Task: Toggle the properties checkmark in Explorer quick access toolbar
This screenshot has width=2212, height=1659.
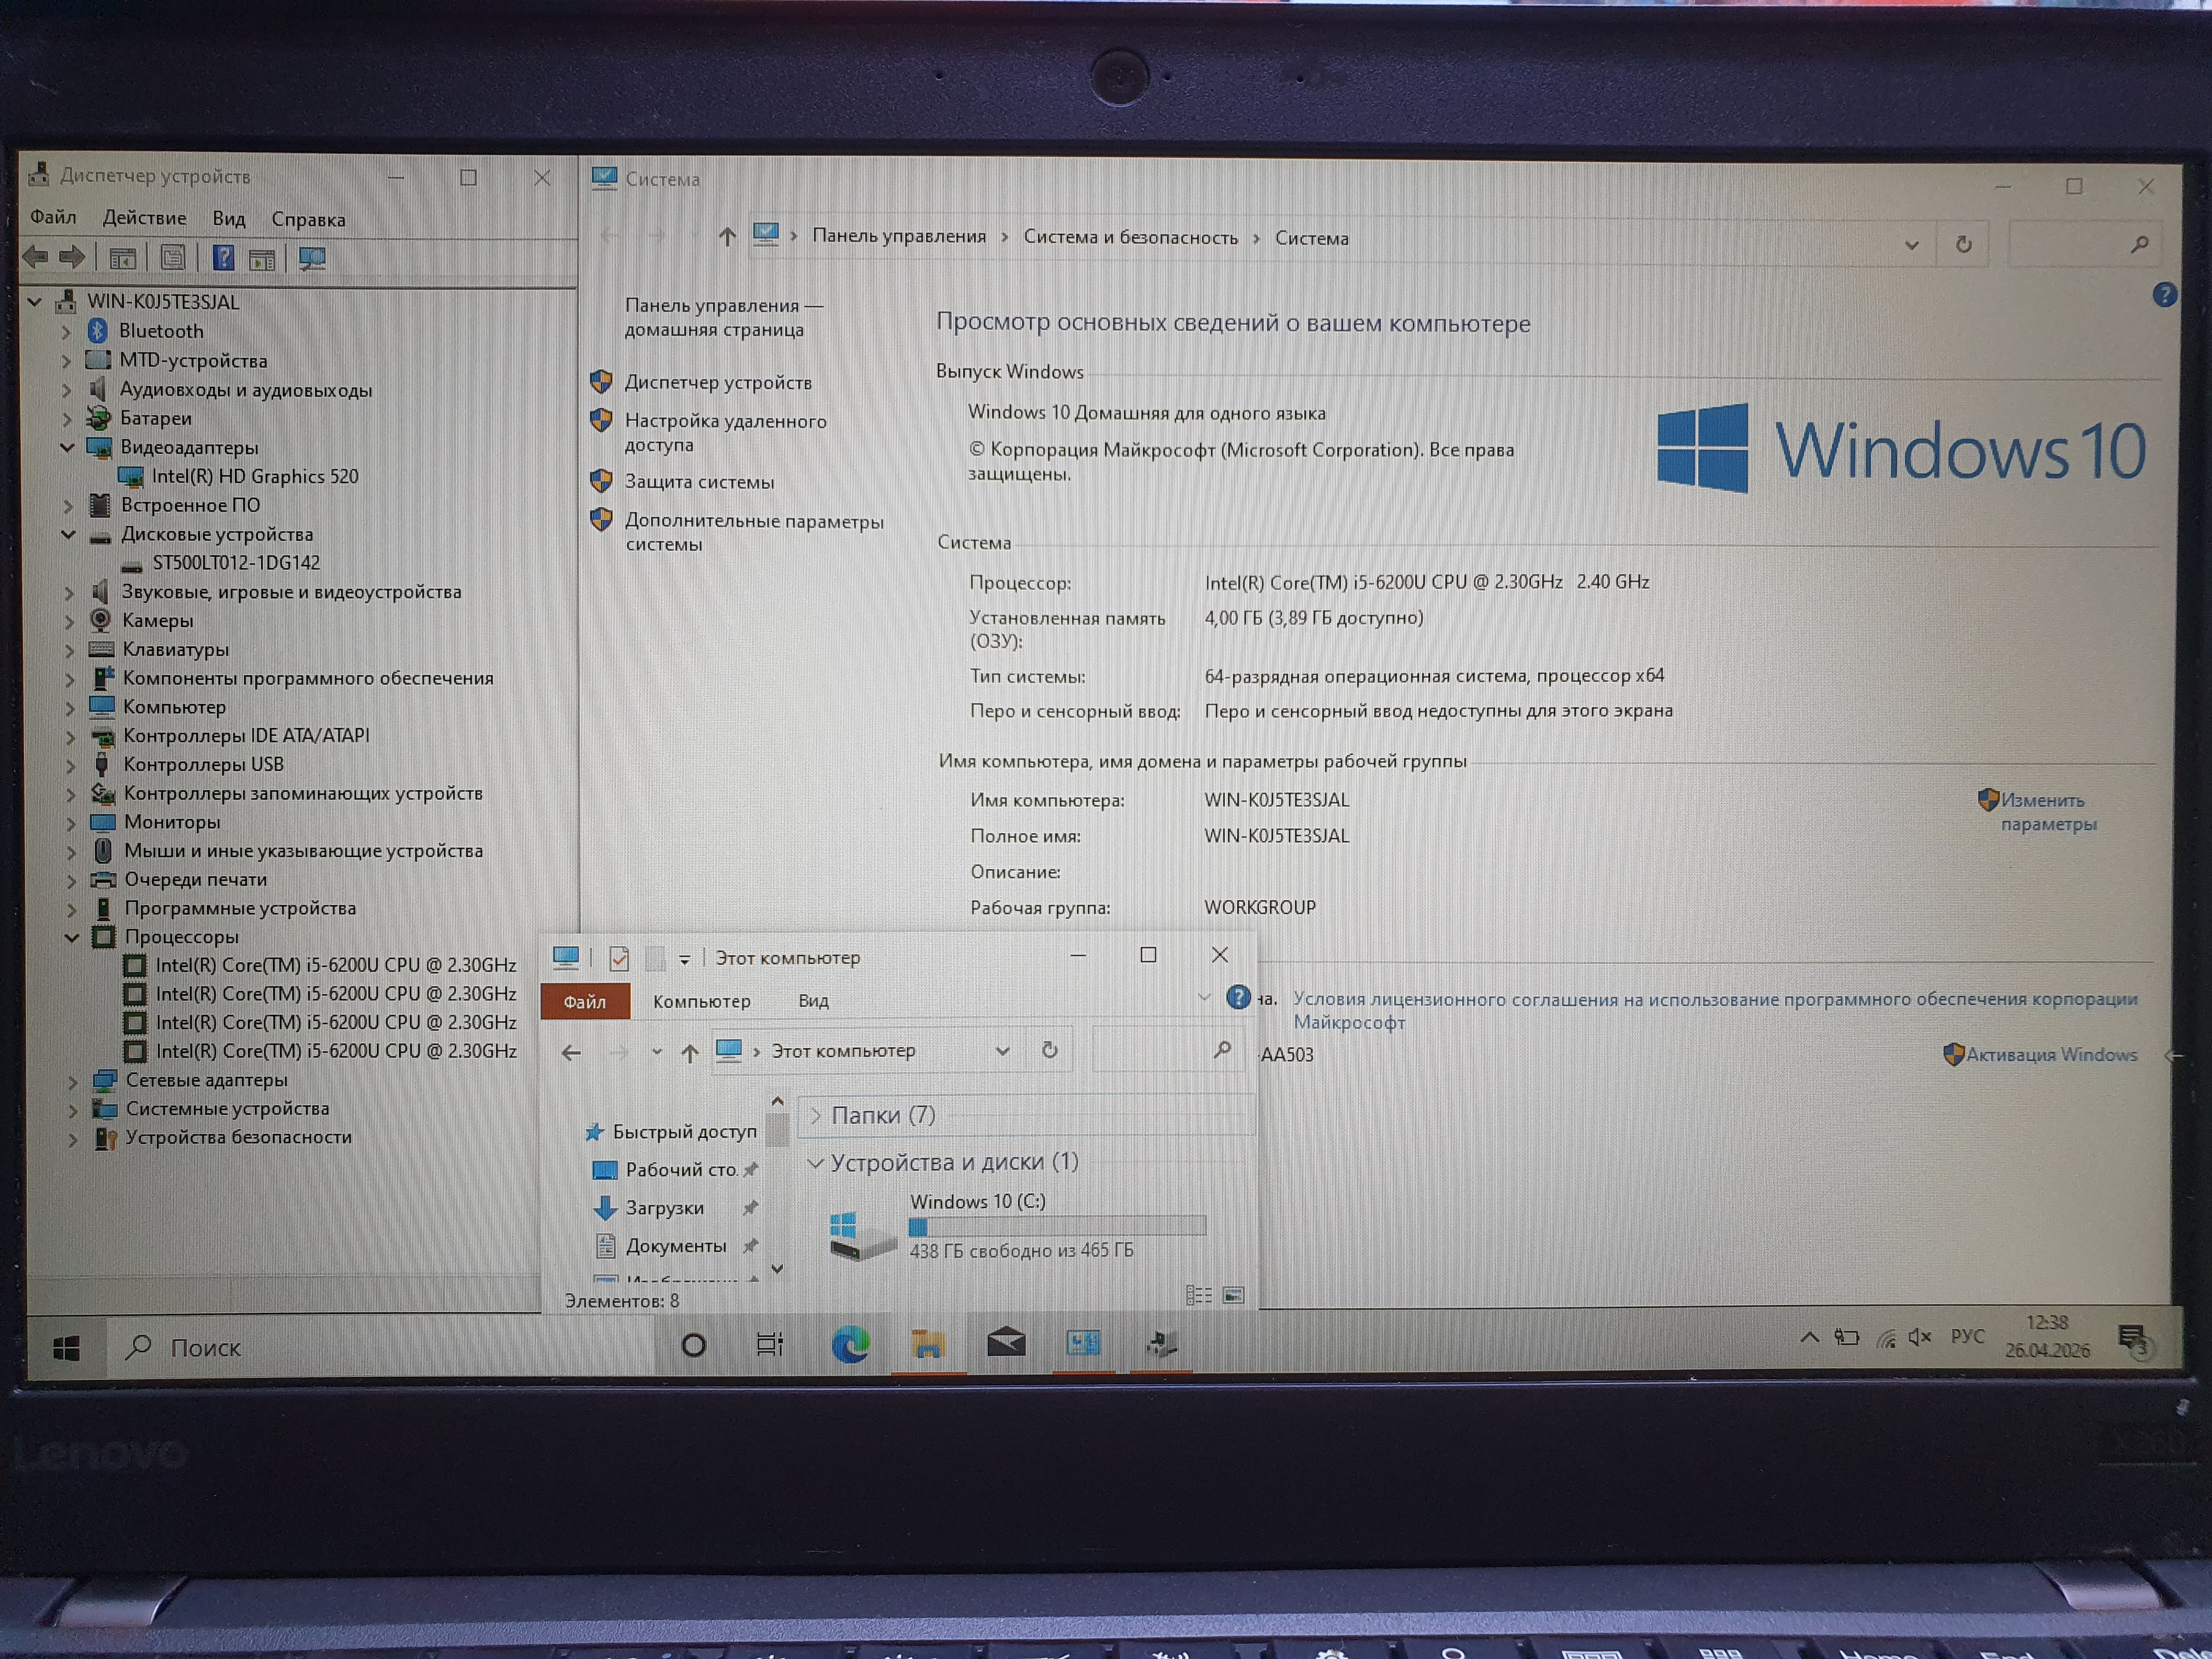Action: [619, 959]
